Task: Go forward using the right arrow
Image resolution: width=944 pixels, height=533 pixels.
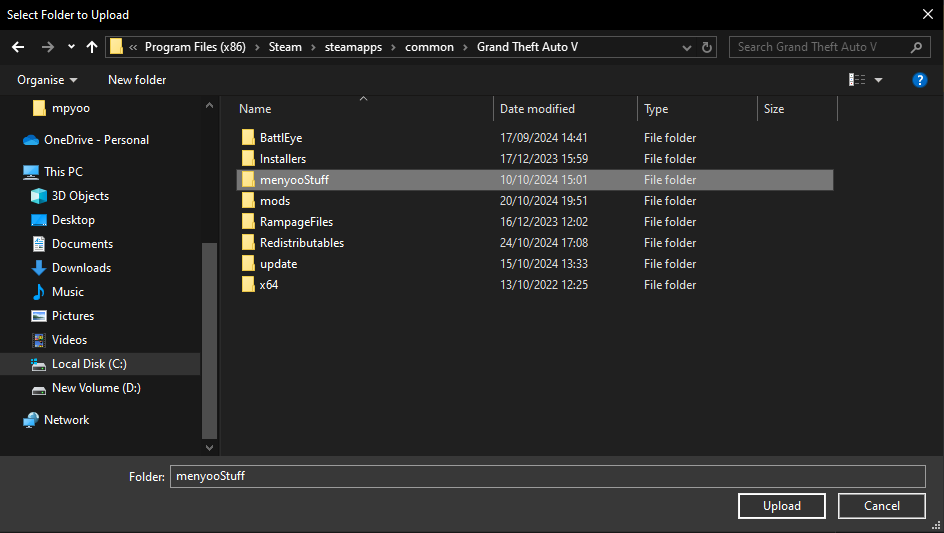Action: click(x=48, y=47)
